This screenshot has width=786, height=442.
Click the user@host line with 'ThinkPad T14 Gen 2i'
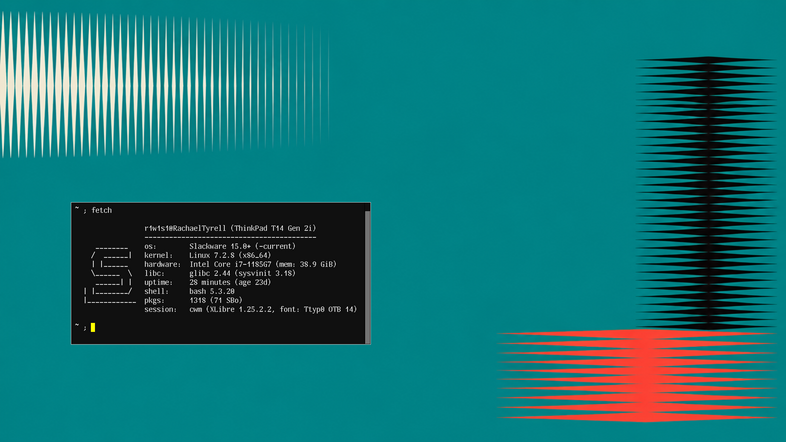(x=230, y=228)
